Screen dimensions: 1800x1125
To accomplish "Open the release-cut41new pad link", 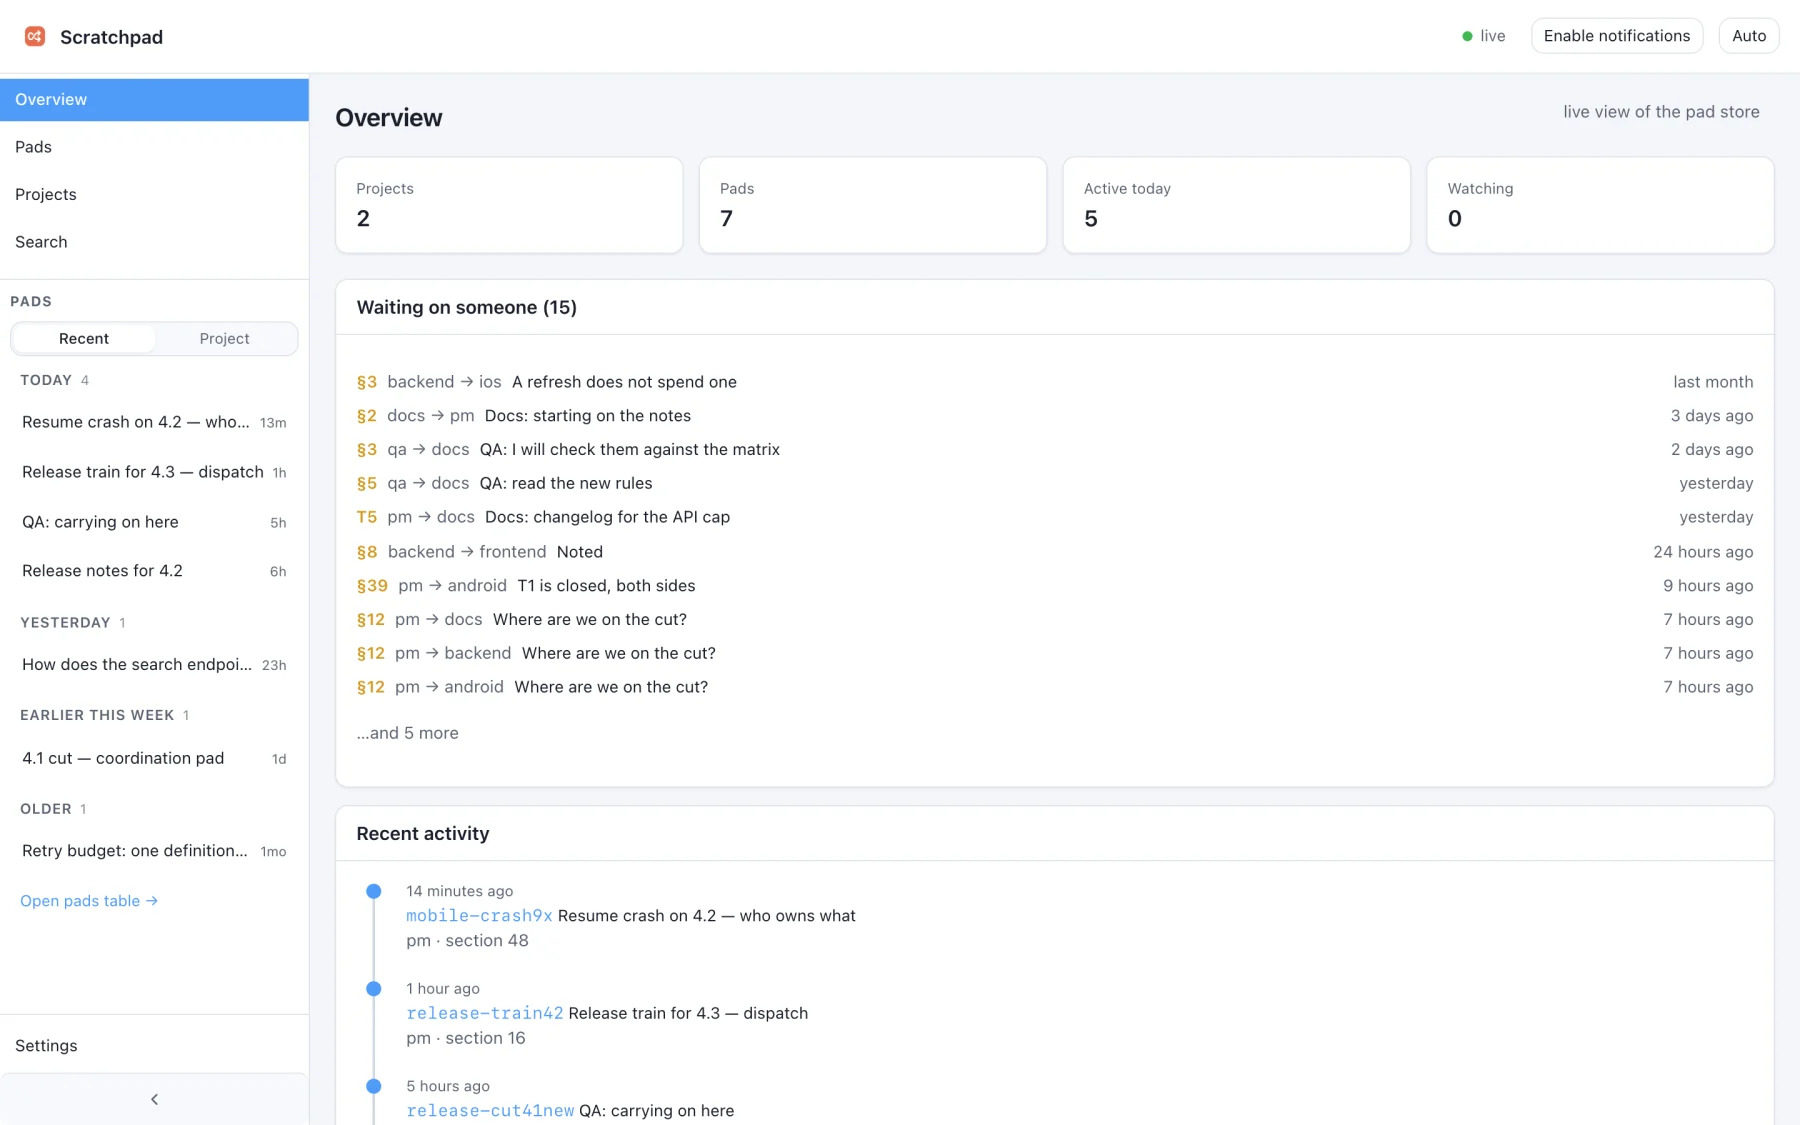I will [x=490, y=1111].
